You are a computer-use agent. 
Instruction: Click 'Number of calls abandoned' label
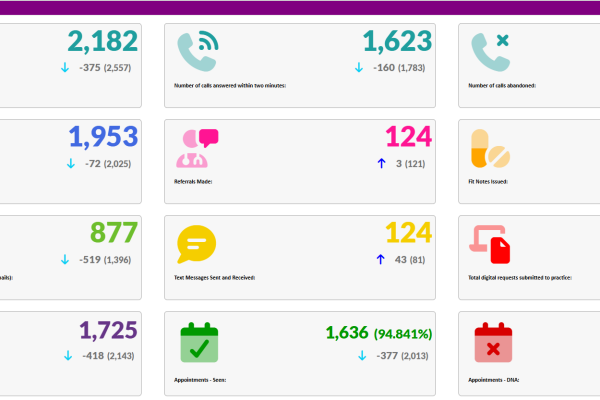coord(502,86)
